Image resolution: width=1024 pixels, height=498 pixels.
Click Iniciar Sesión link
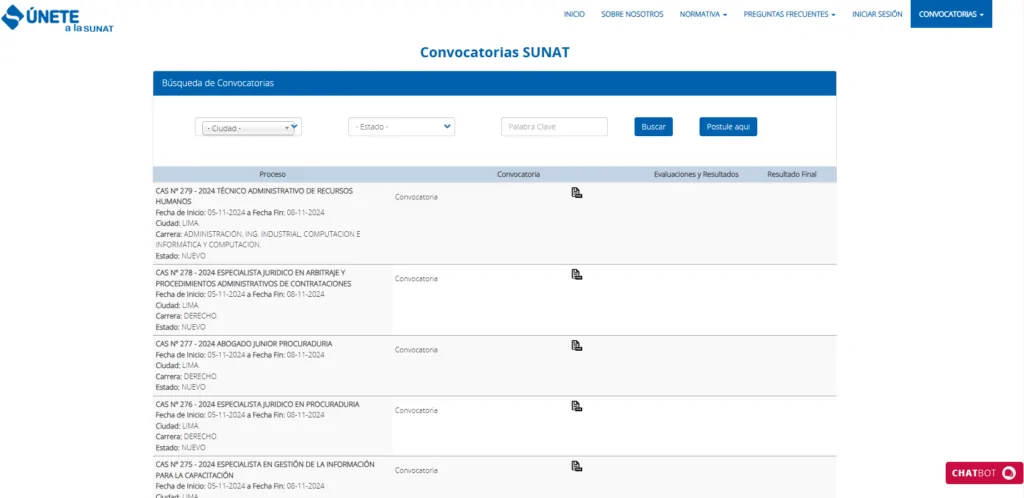tap(877, 14)
